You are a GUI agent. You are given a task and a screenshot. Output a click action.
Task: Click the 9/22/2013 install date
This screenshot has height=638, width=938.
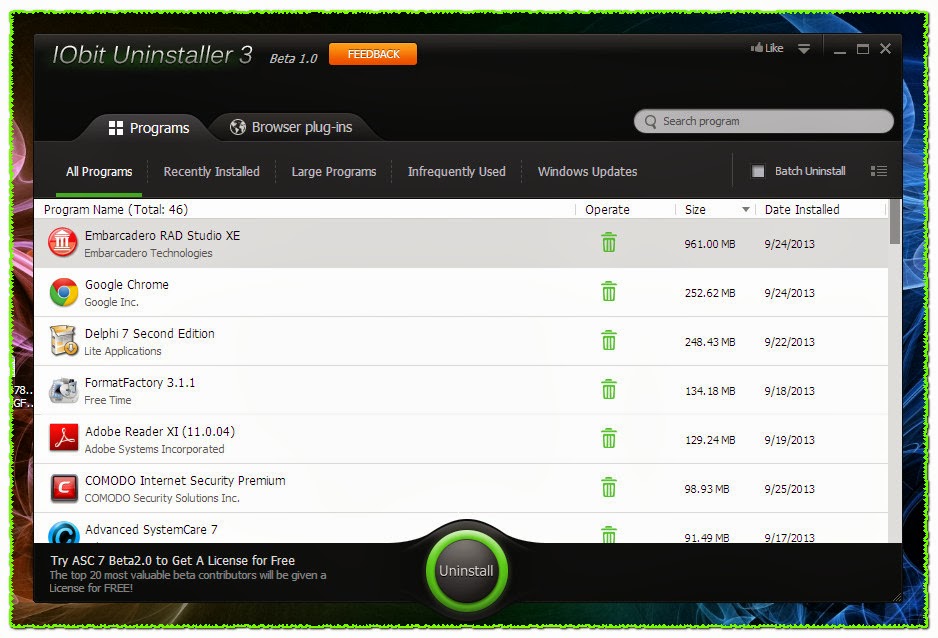(x=790, y=342)
